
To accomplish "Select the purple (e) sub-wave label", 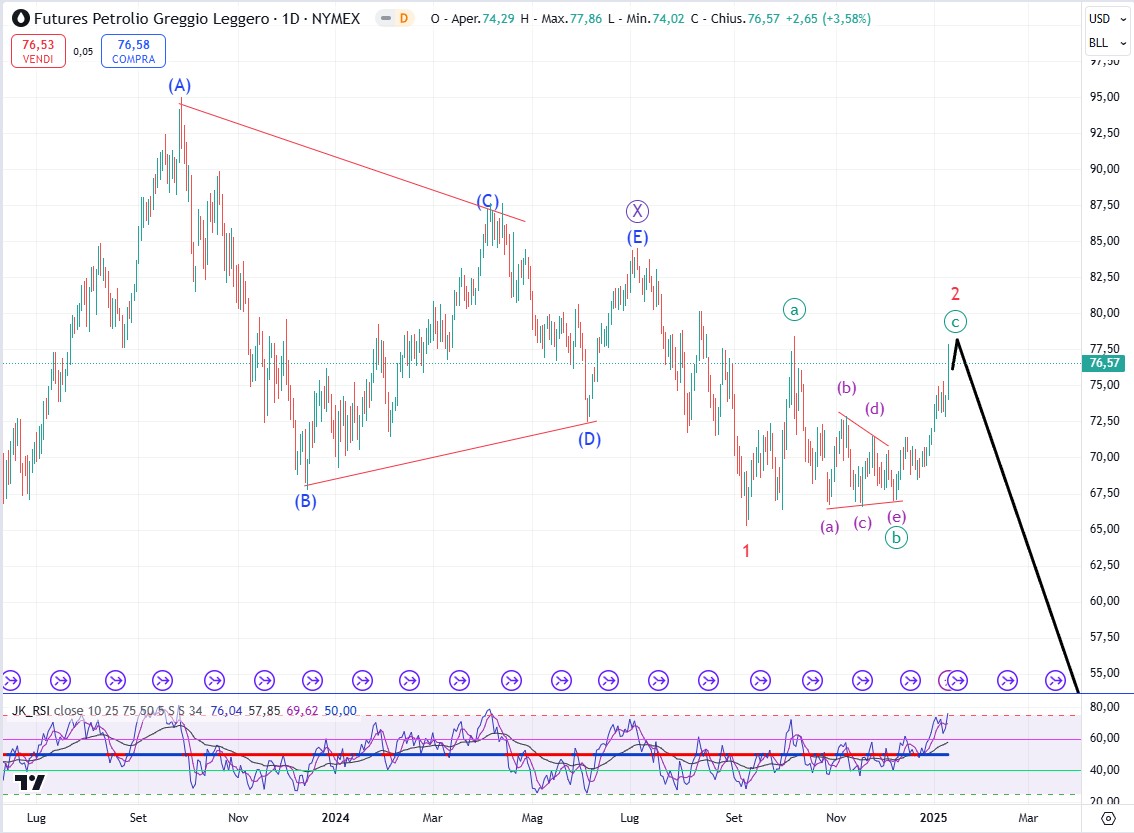I will click(897, 516).
